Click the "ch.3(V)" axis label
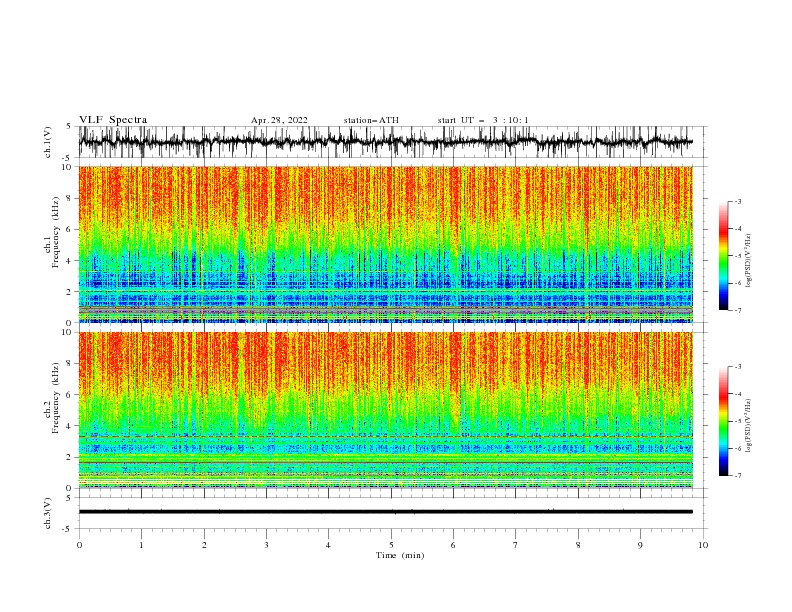Screen dimensions: 792x612 48,513
